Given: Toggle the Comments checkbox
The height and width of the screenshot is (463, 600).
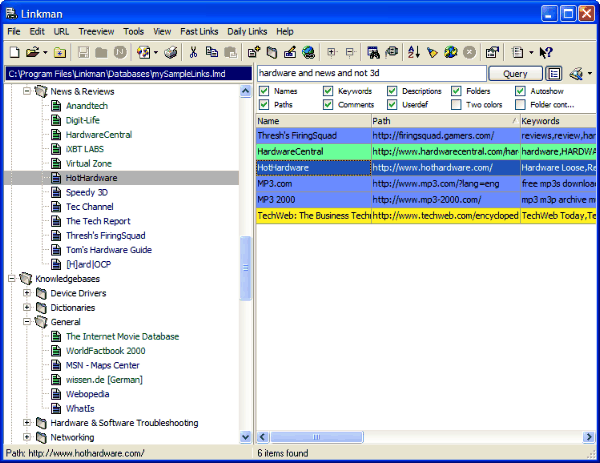Looking at the screenshot, I should coord(328,104).
